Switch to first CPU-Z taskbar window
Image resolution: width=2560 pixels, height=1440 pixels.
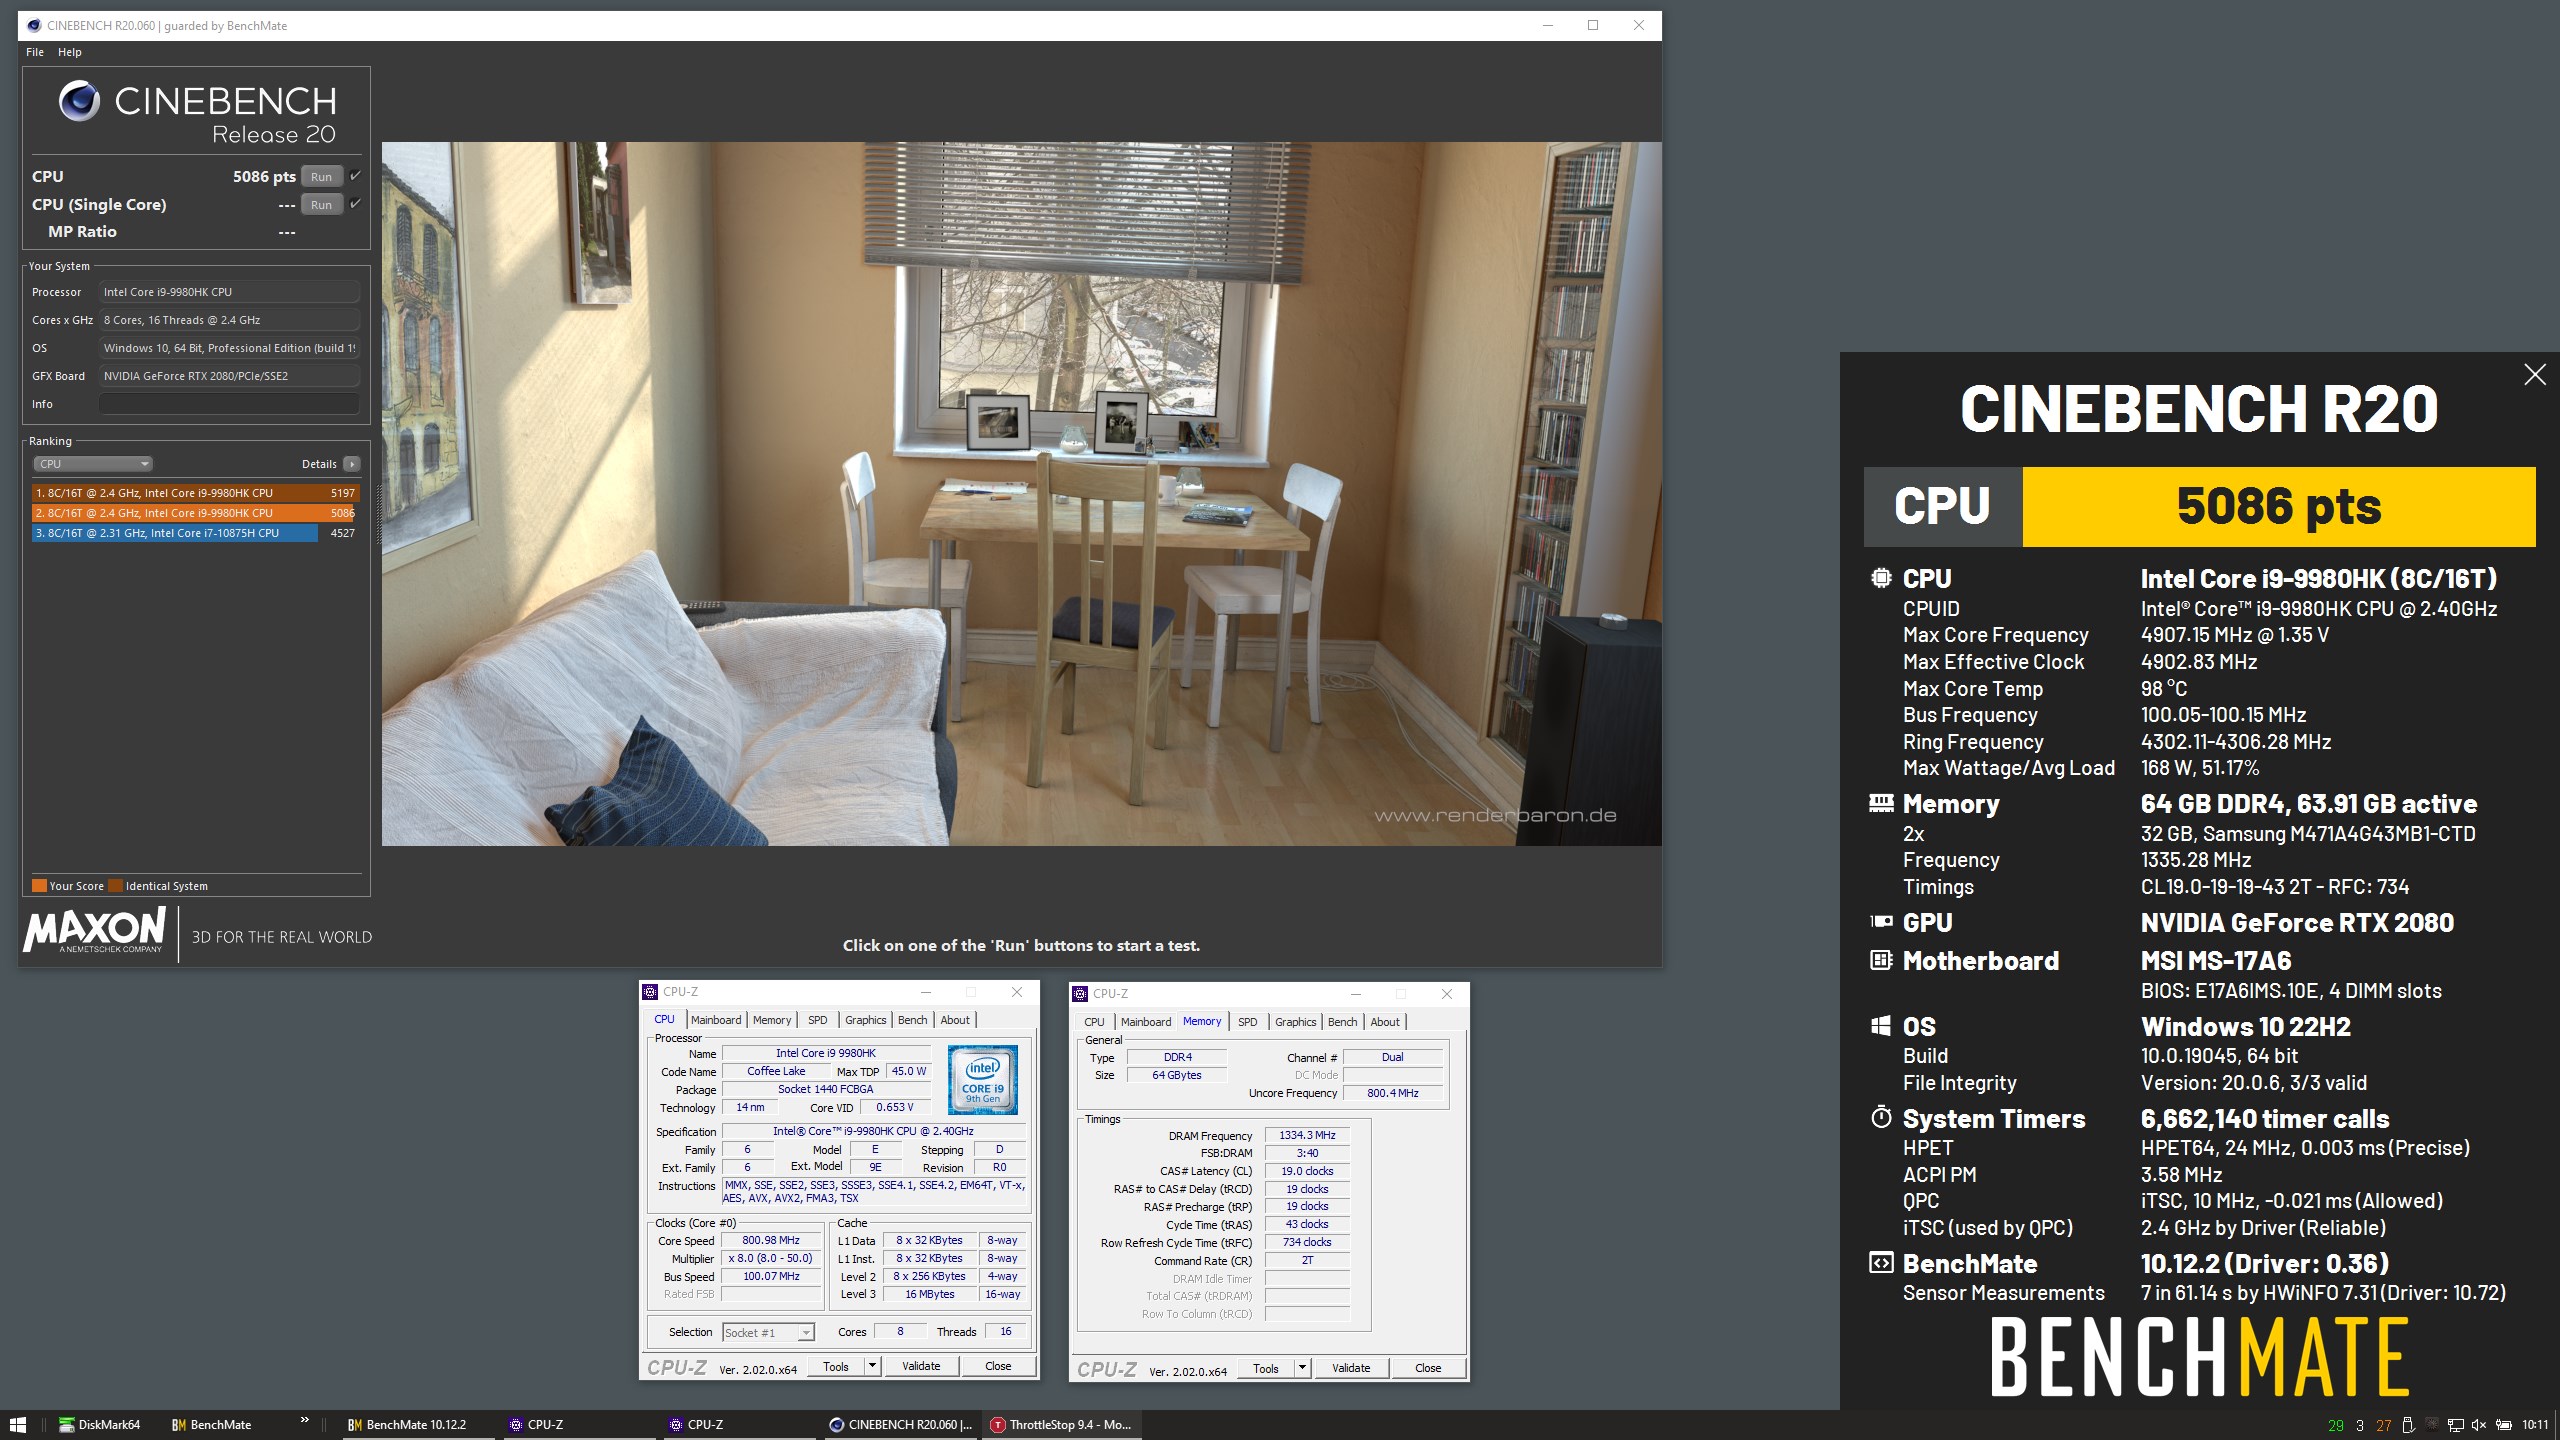(x=580, y=1425)
